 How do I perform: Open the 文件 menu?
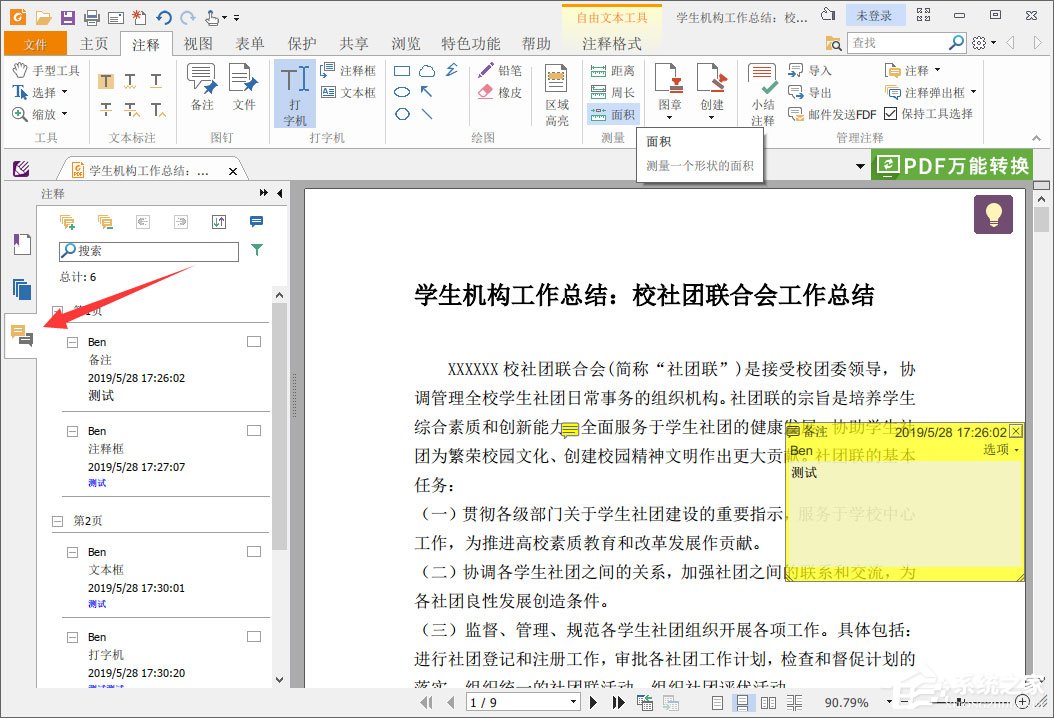click(35, 43)
